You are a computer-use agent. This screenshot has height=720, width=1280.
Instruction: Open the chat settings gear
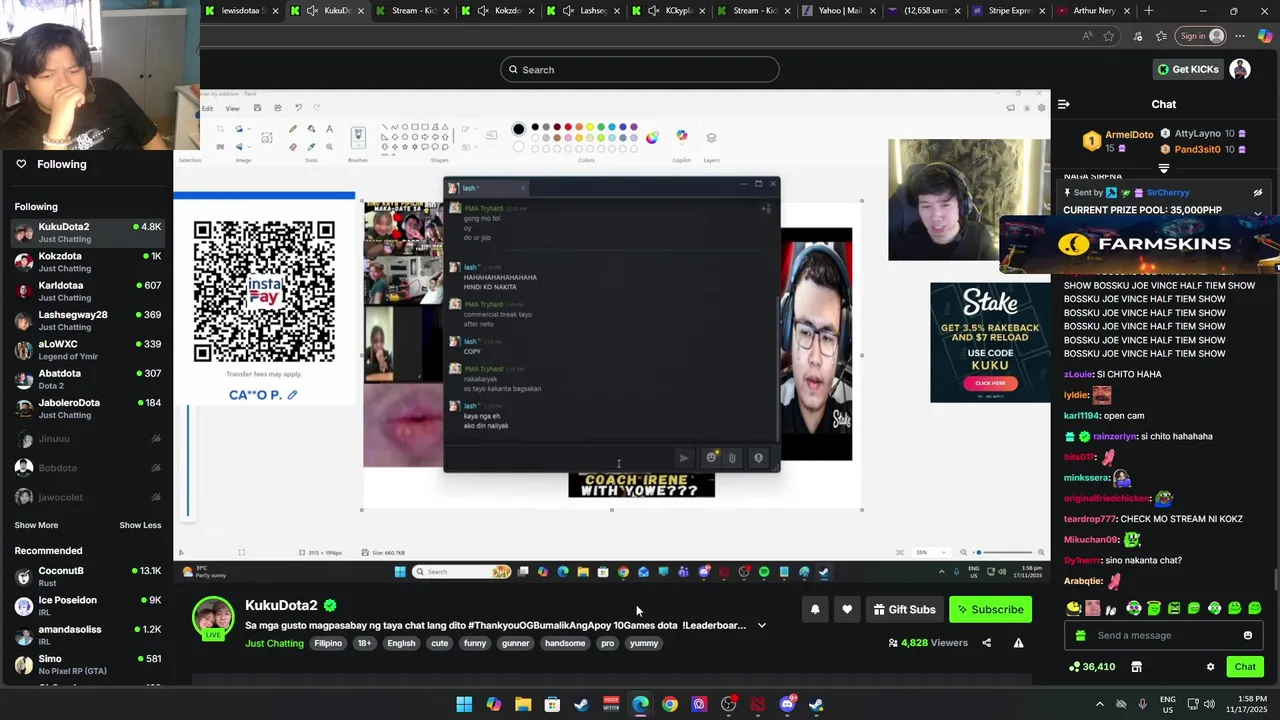(1210, 667)
